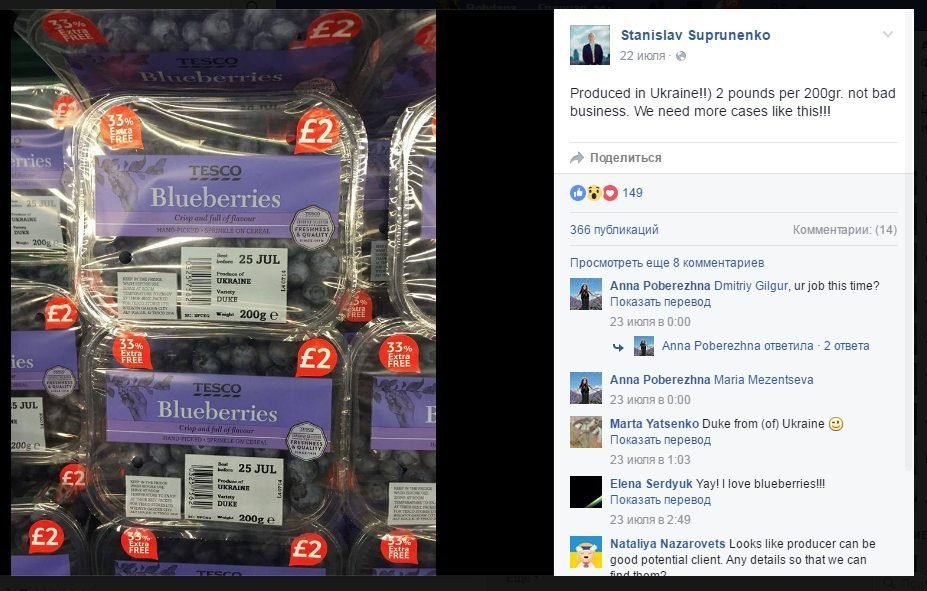
Task: Open the 366 публикаций shares link
Action: [x=614, y=230]
